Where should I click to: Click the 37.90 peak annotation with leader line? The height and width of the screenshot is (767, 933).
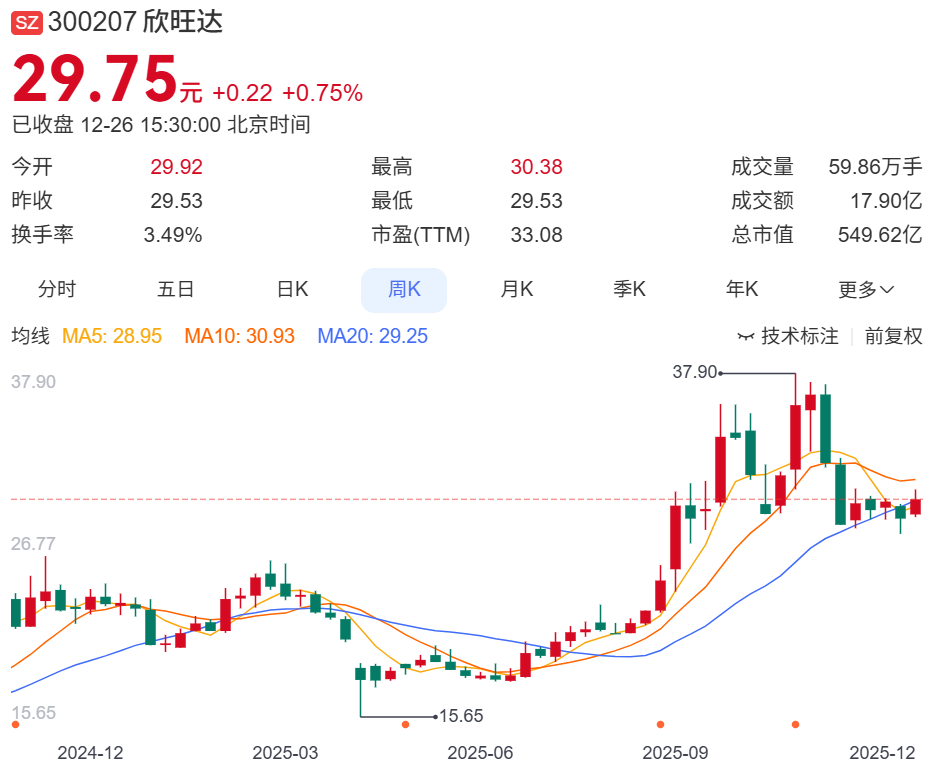[x=696, y=372]
